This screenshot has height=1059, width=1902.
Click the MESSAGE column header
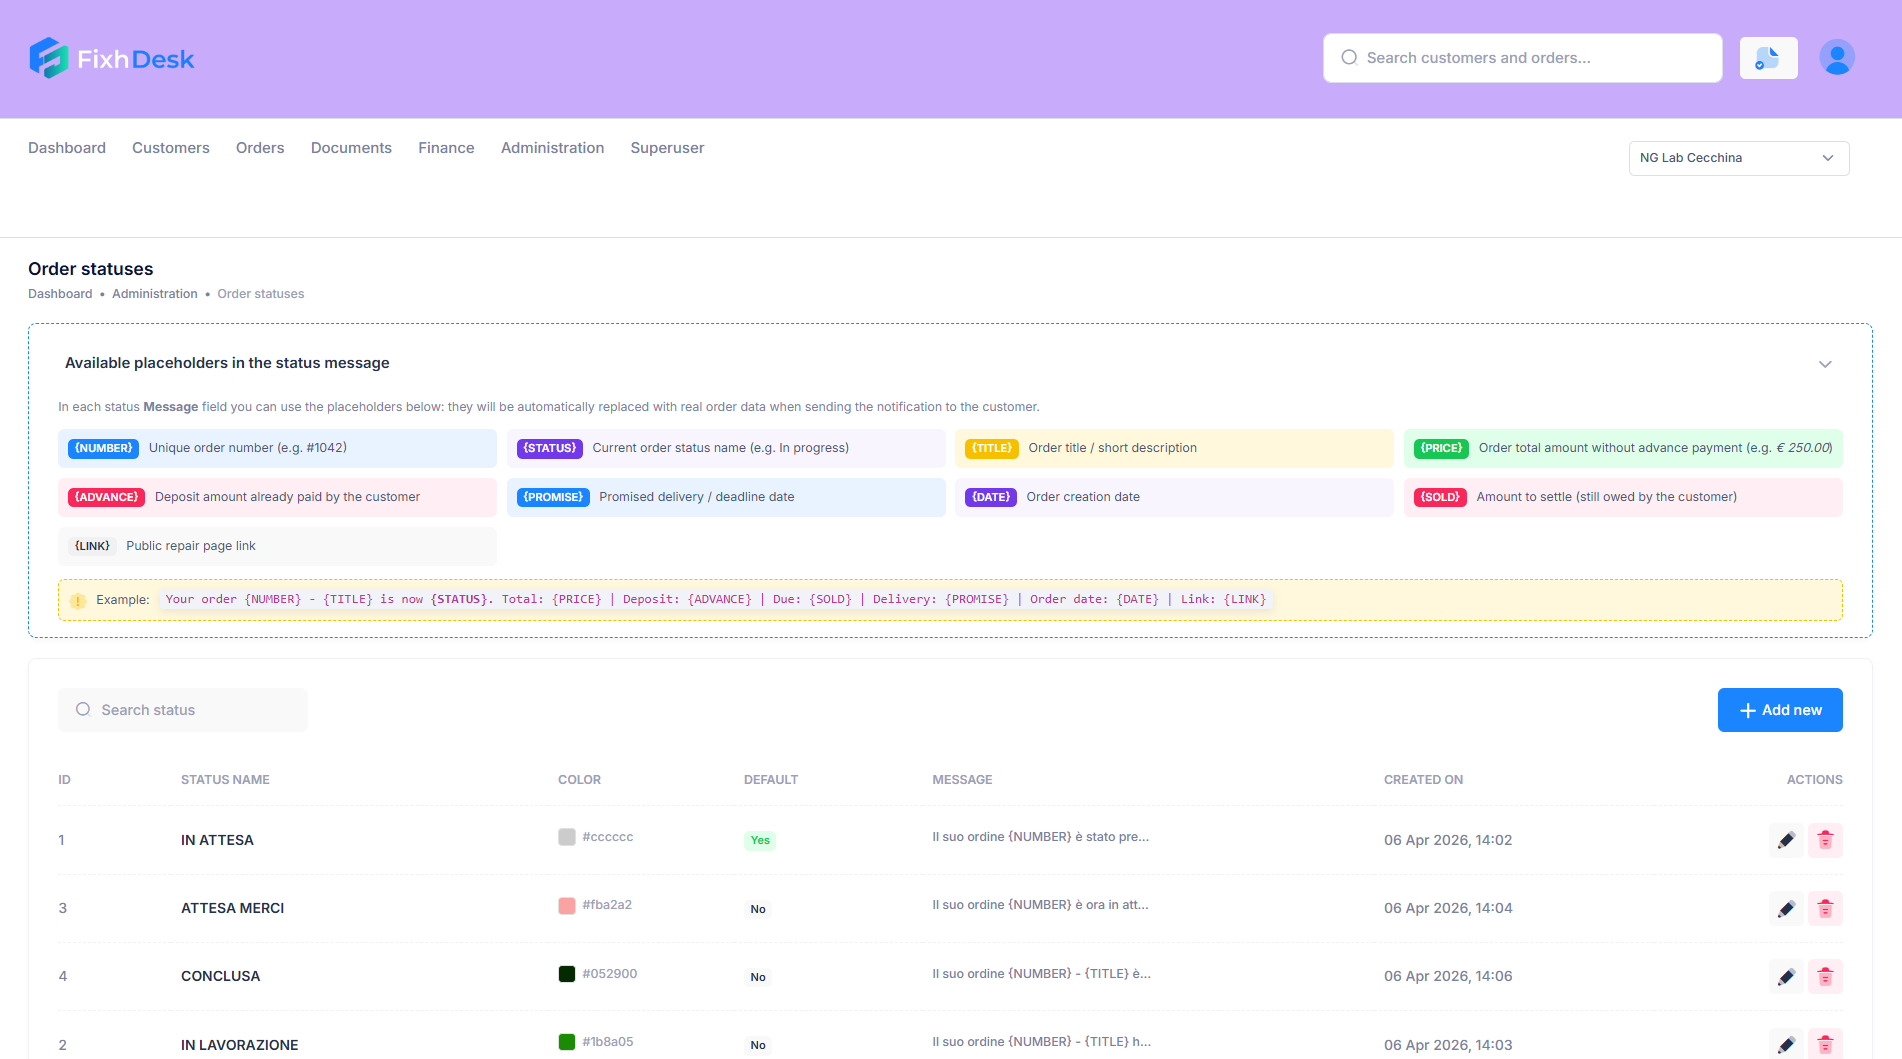click(962, 780)
